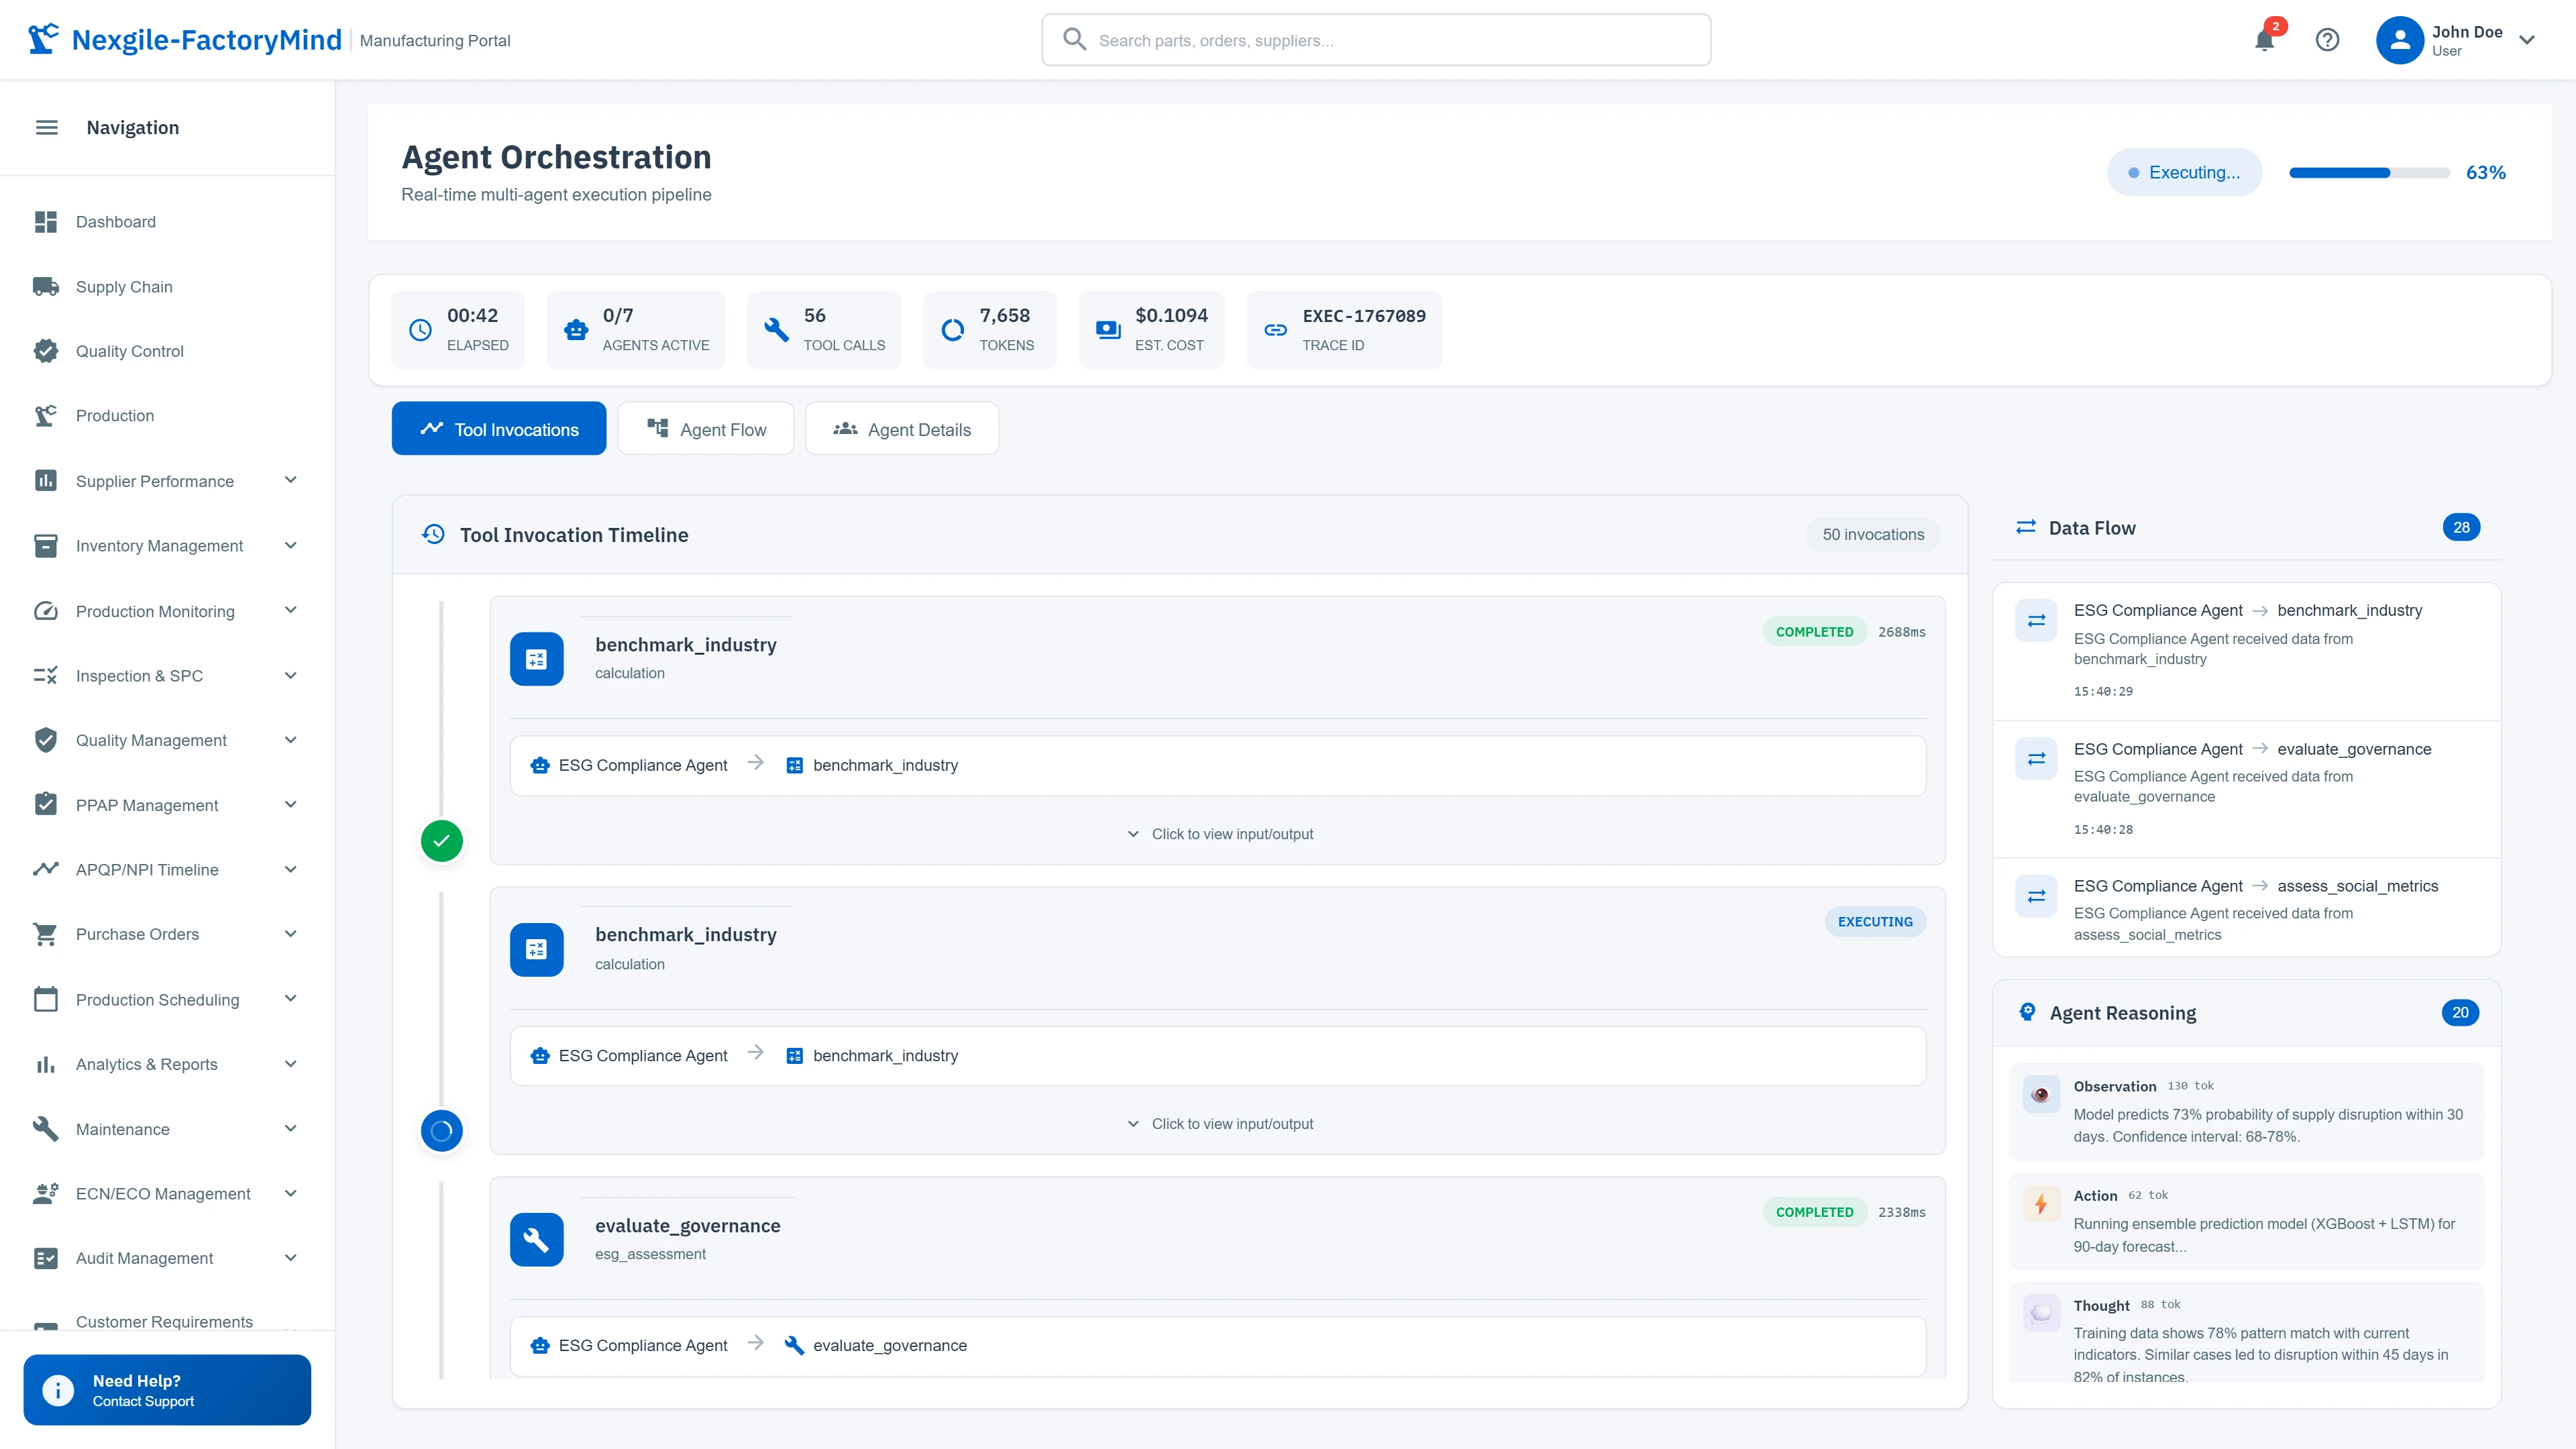
Task: Open Quality Control from the navigation
Action: tap(129, 351)
